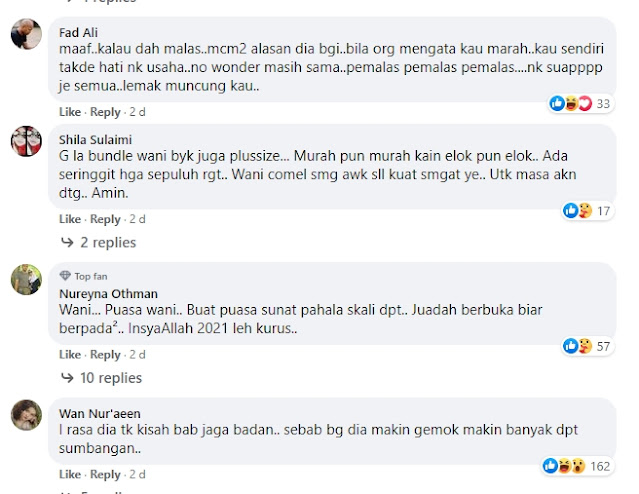Click Nureyna Othman's avatar image
The image size is (639, 494).
[x=26, y=279]
